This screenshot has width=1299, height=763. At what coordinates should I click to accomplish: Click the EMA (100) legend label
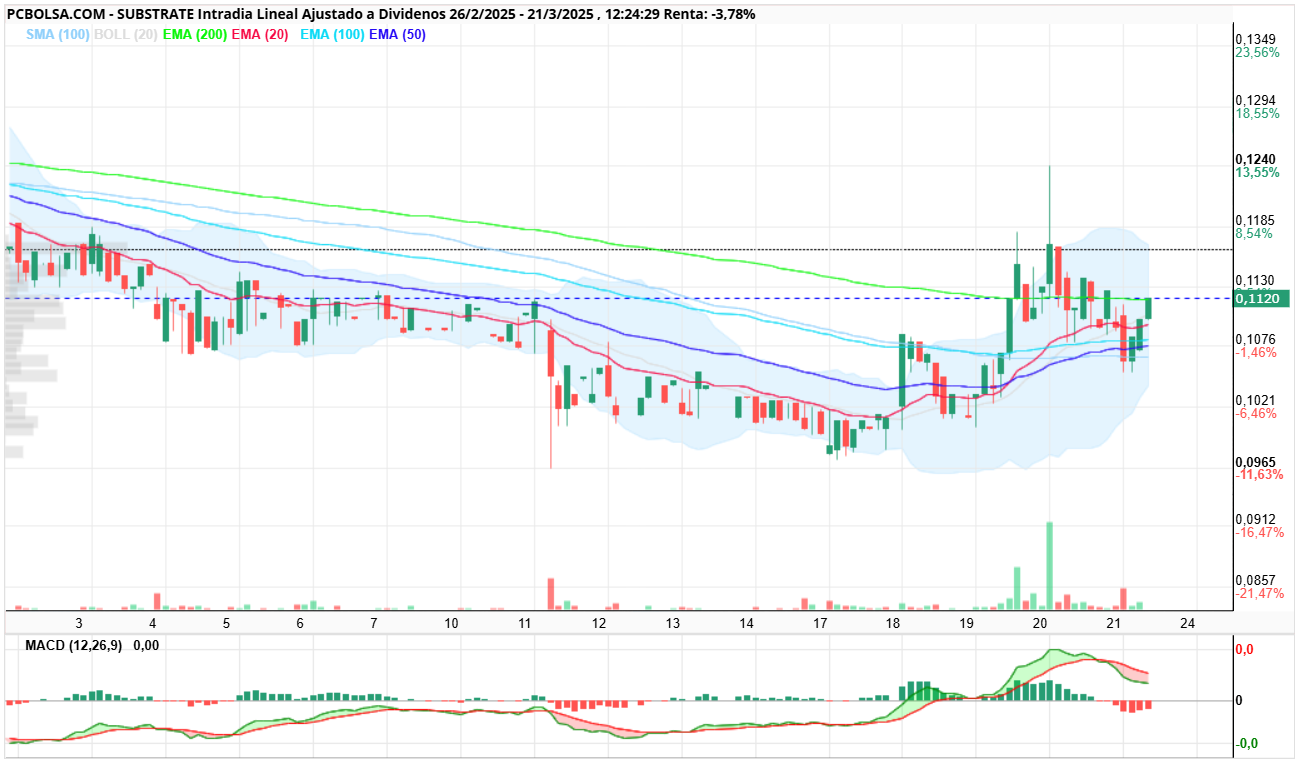(x=332, y=34)
